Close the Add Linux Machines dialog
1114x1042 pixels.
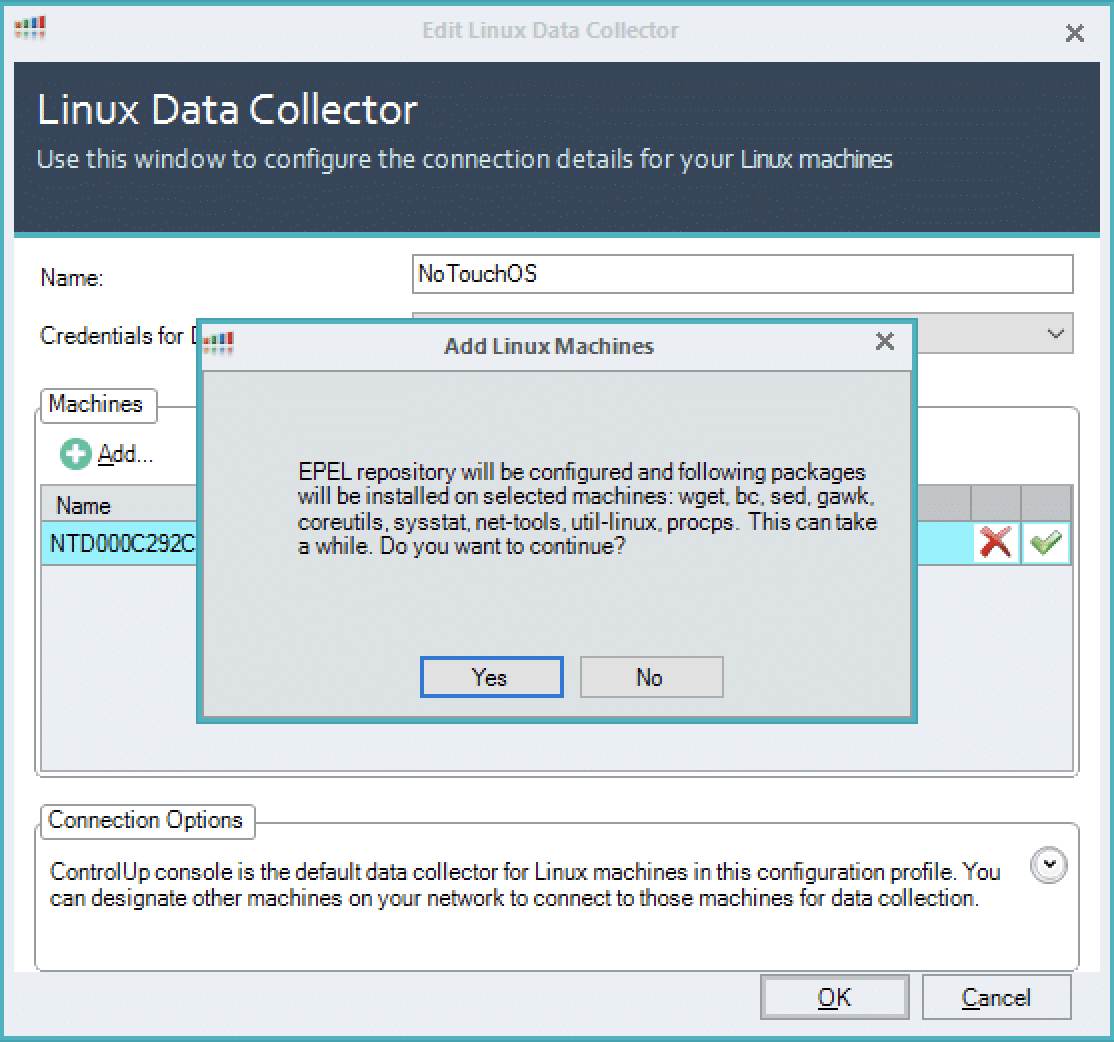(885, 342)
